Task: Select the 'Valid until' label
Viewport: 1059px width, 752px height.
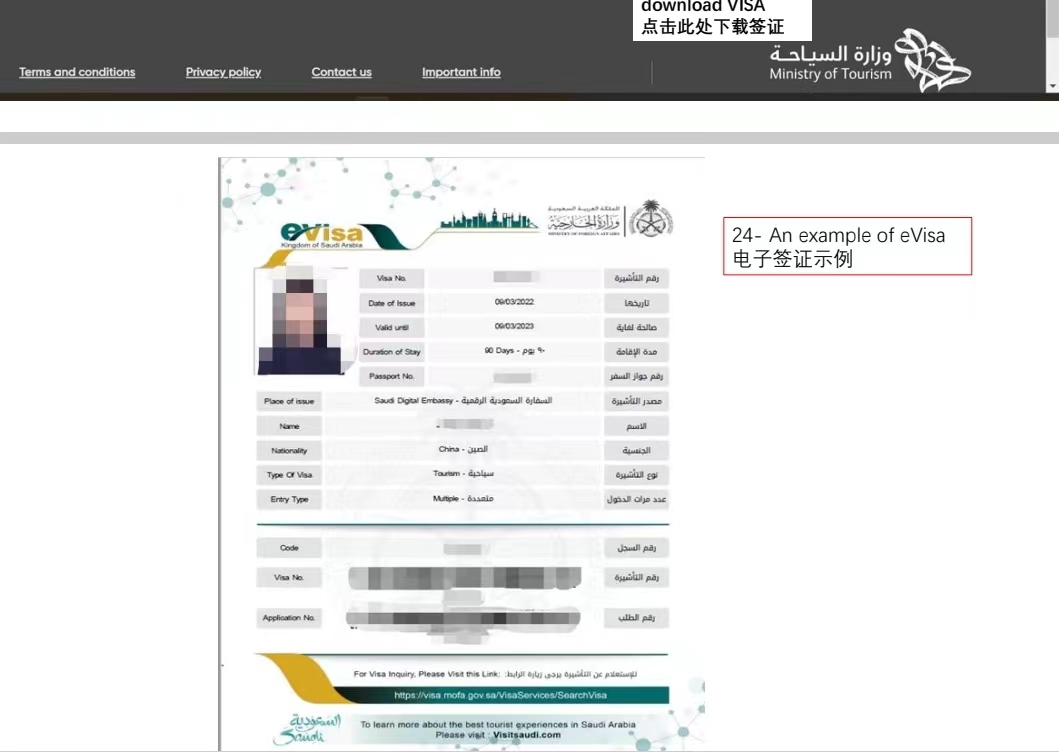Action: 392,328
